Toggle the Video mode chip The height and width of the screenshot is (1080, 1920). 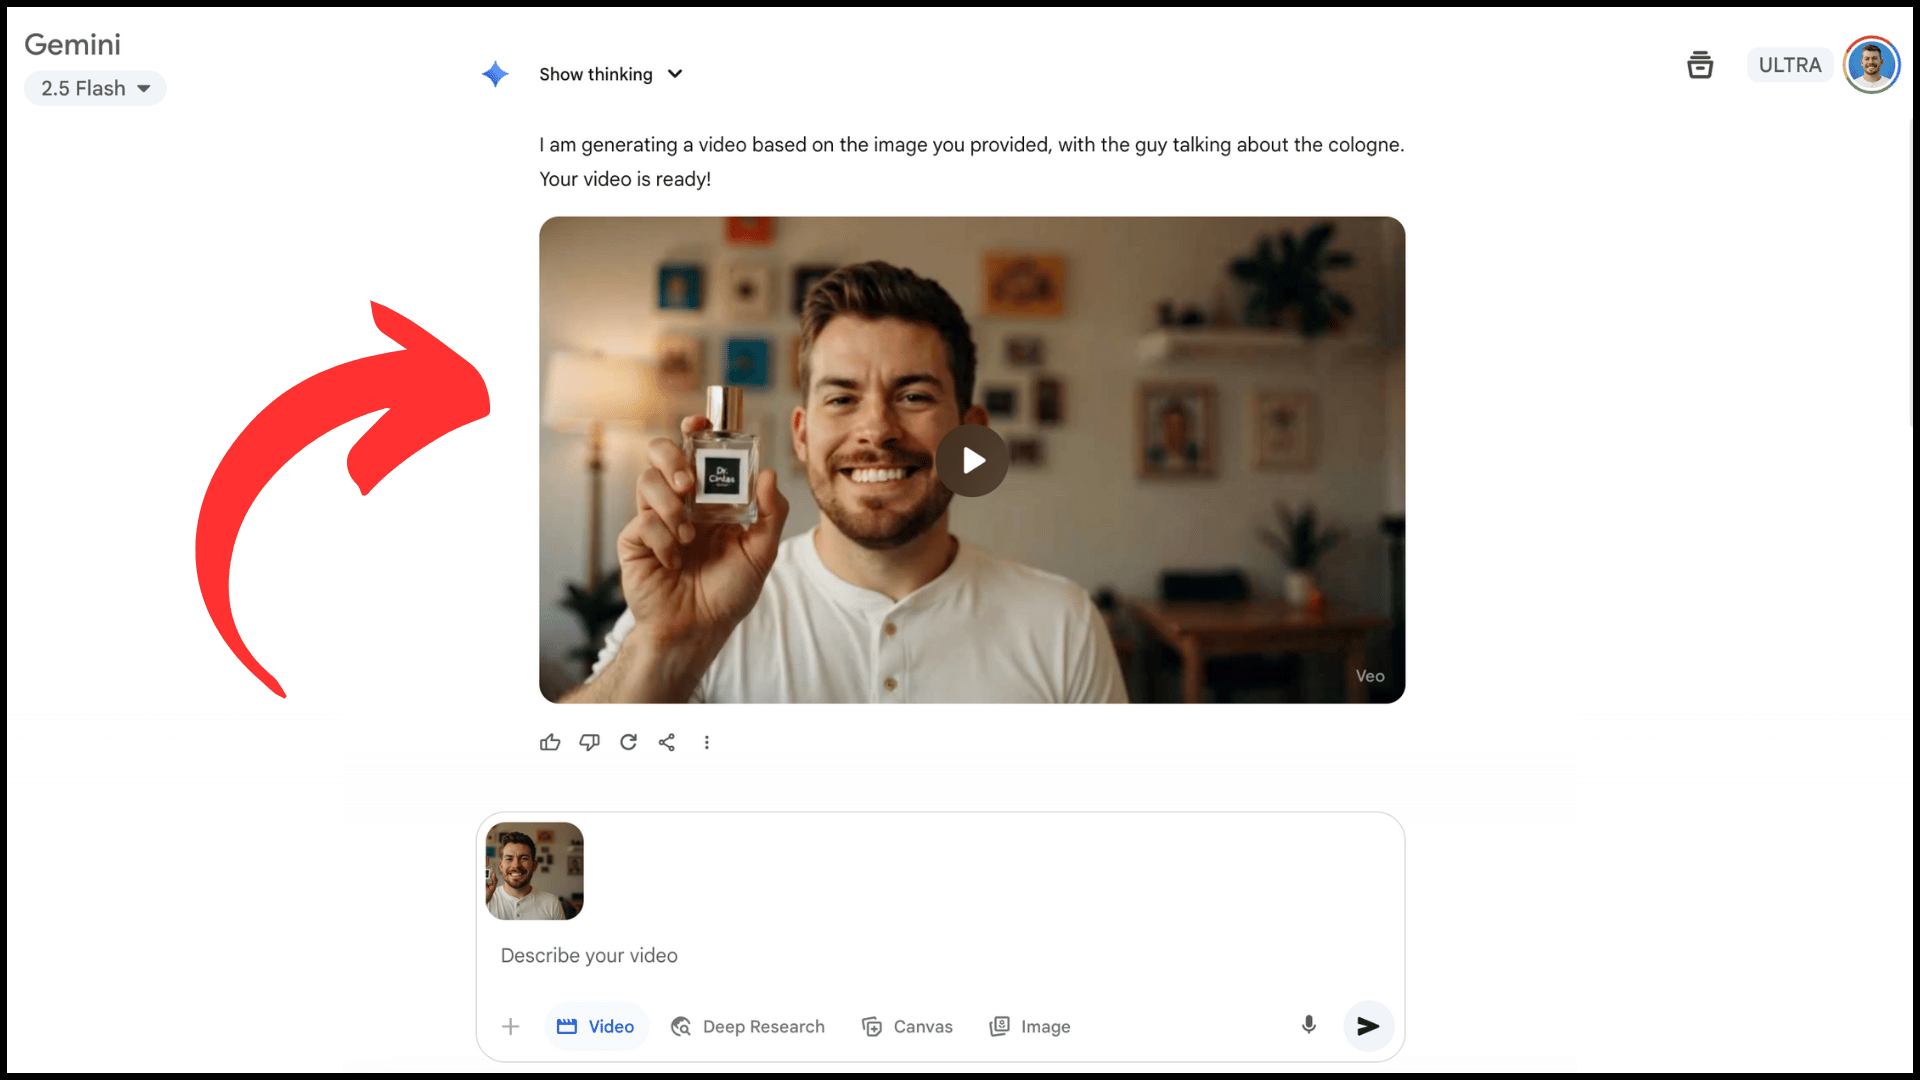click(596, 1027)
